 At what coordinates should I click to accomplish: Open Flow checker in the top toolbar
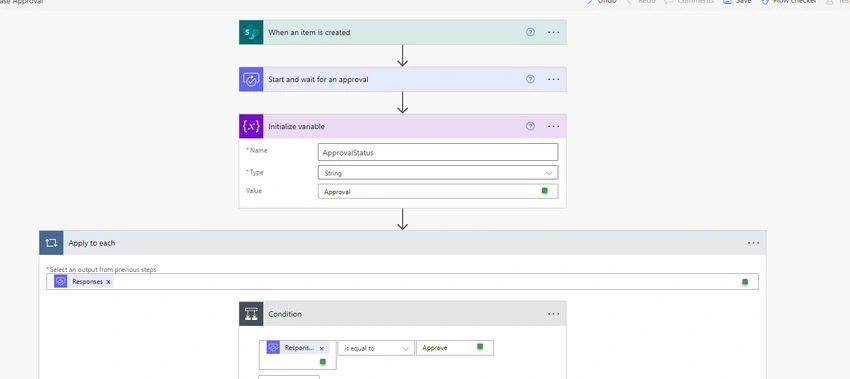[789, 2]
